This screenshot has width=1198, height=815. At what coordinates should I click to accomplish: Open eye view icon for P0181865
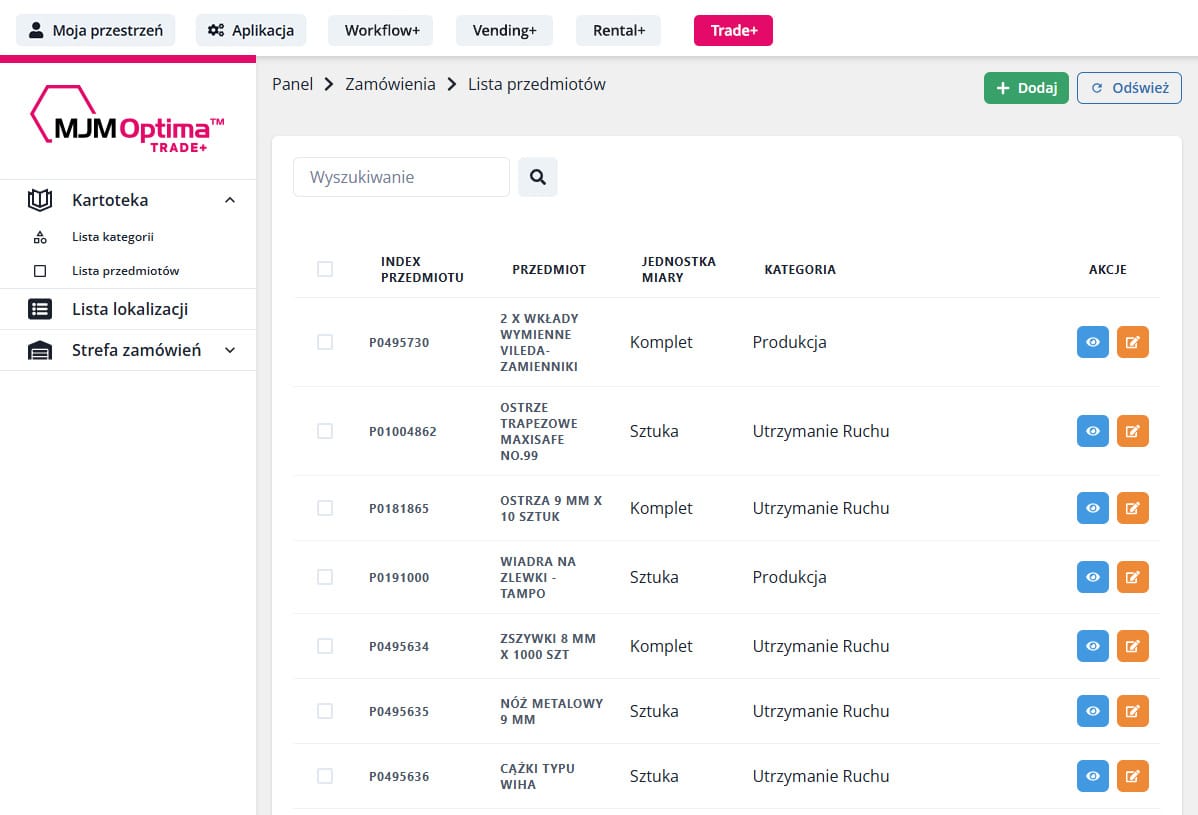(1092, 508)
